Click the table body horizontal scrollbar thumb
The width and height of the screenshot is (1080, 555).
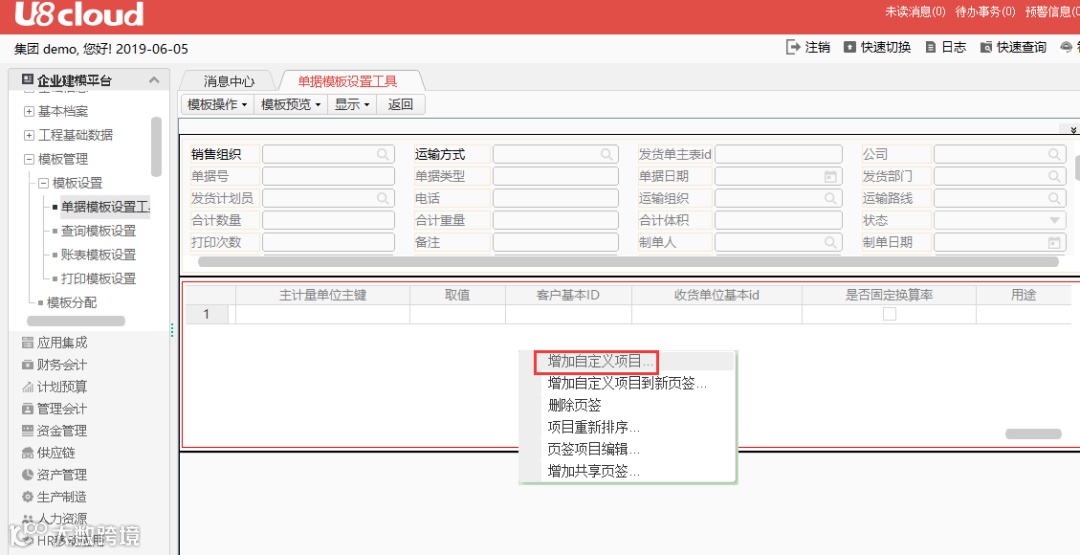(x=1033, y=434)
